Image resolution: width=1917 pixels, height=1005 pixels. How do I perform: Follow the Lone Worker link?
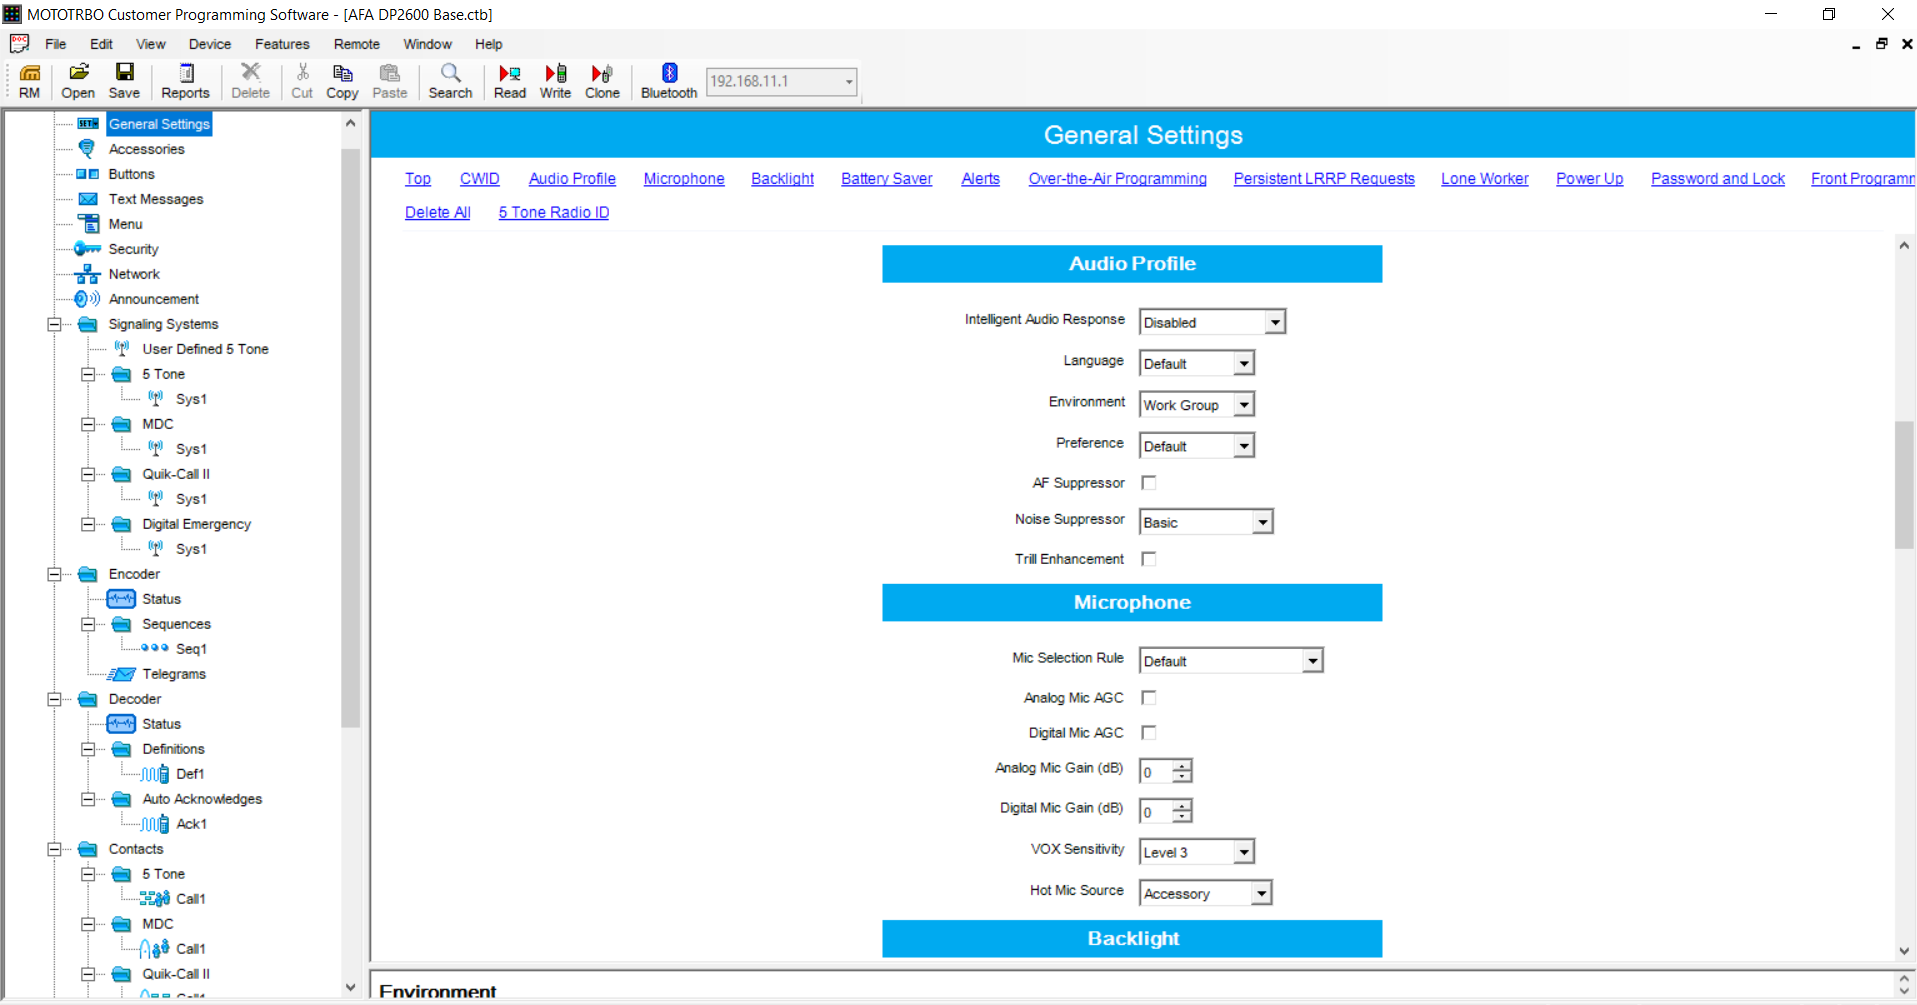point(1485,179)
